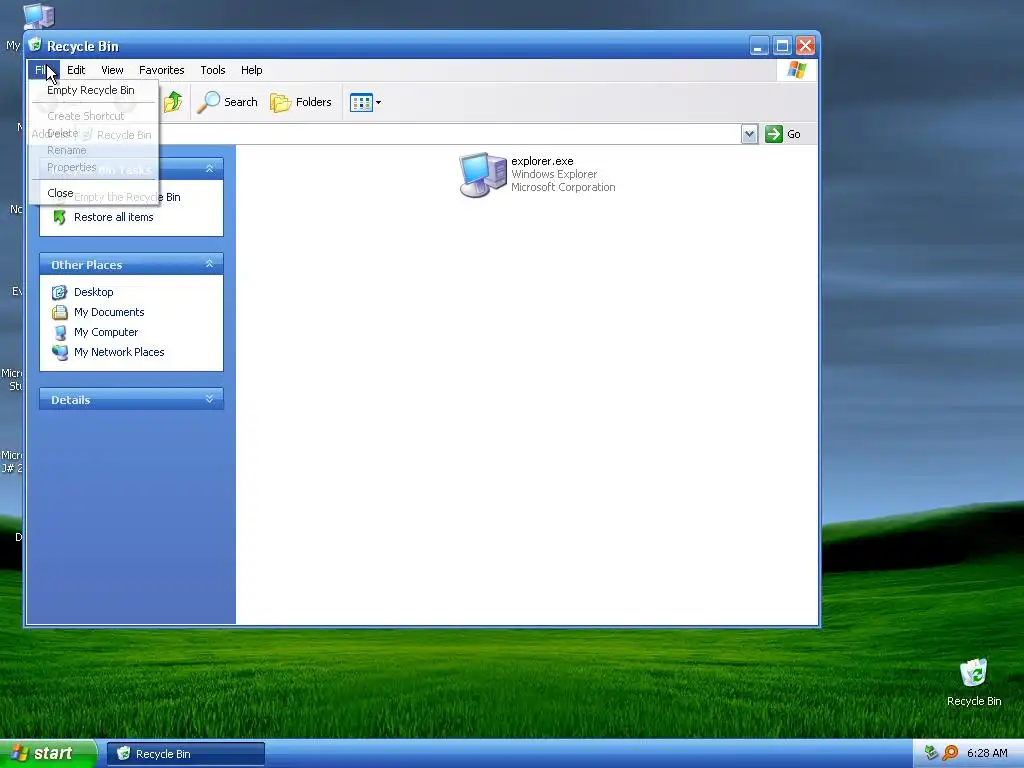This screenshot has height=768, width=1024.
Task: Click the Start button
Action: 48,754
